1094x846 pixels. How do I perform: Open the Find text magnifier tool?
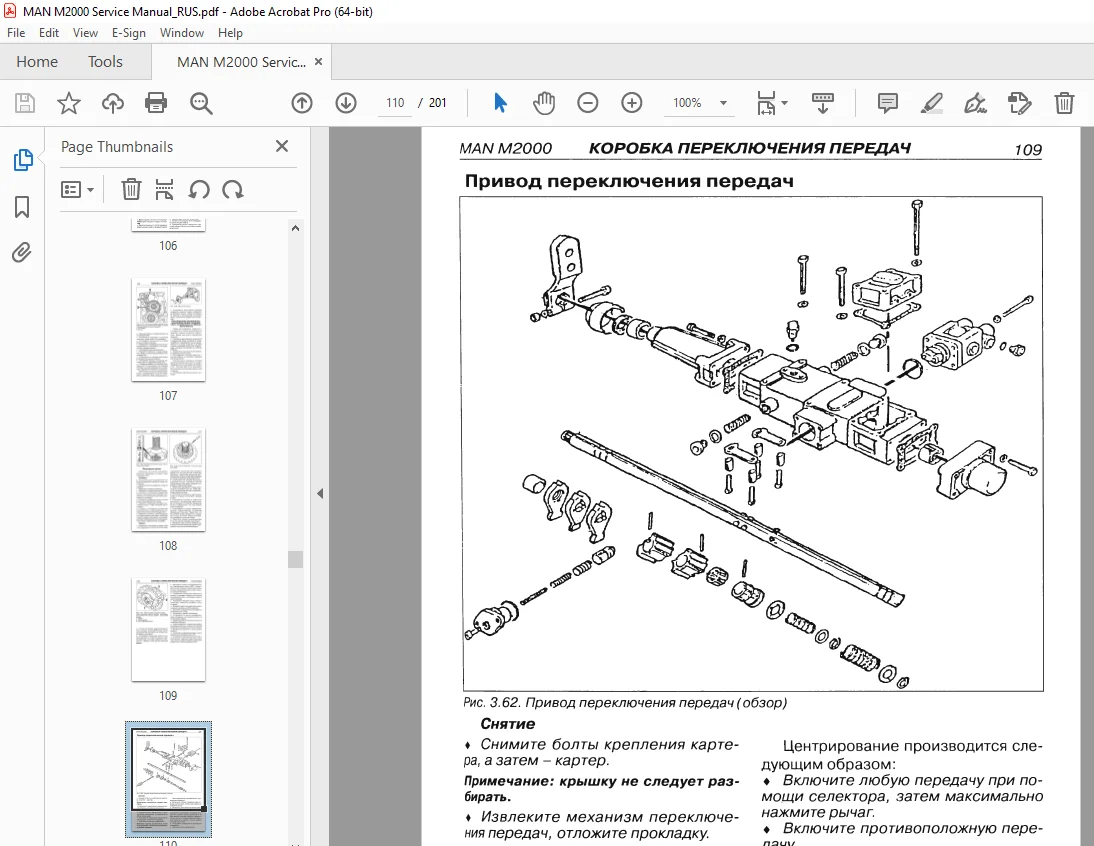(x=201, y=103)
